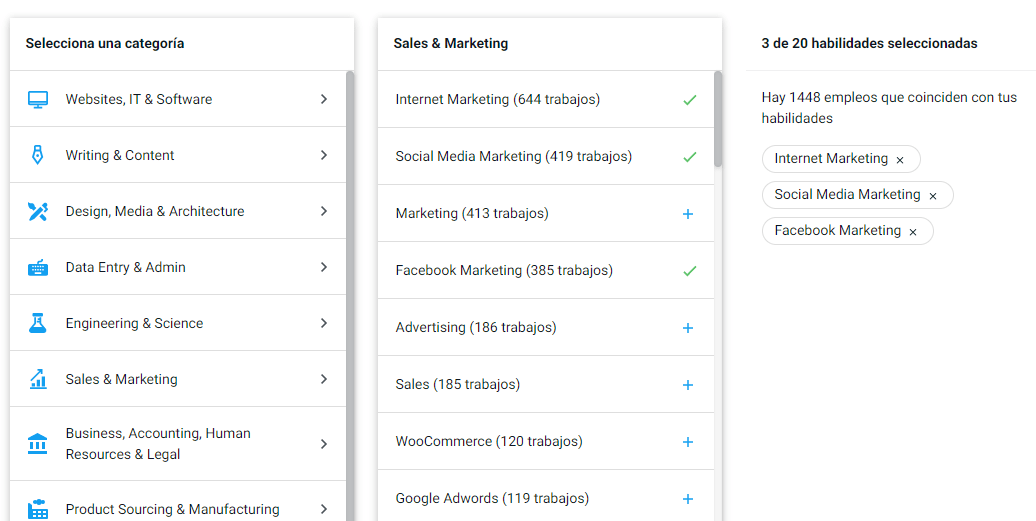Click the category list scrollbar

click(x=350, y=296)
